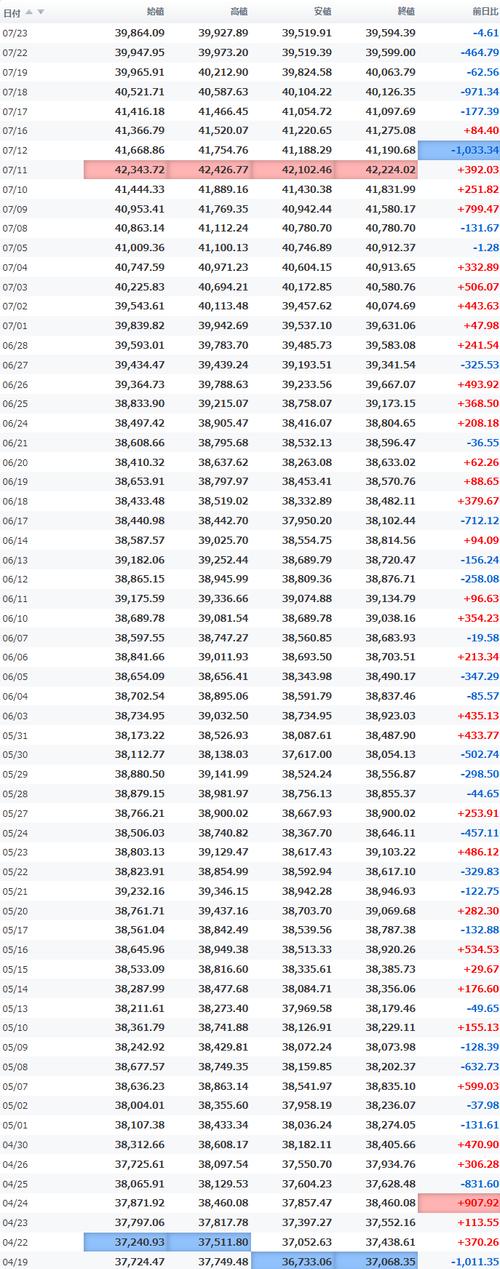500x1269 pixels.
Task: Select the -1.28 change for 07/05
Action: coord(486,248)
